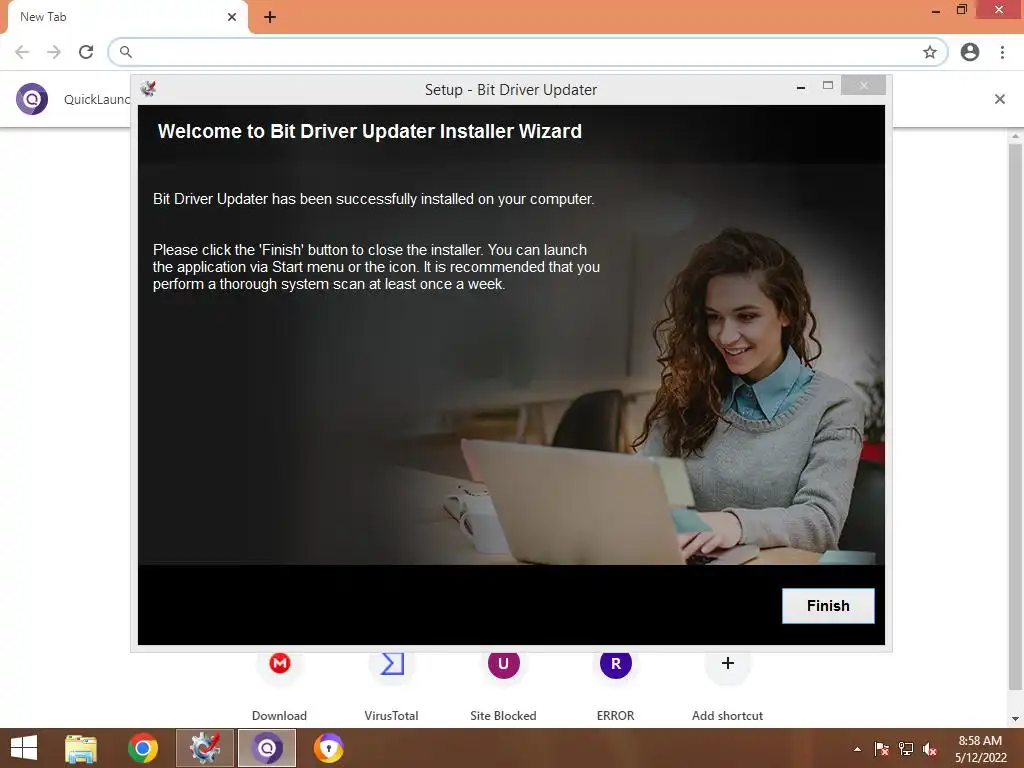Open the Windows Start menu
Viewport: 1024px width, 768px height.
pos(24,748)
